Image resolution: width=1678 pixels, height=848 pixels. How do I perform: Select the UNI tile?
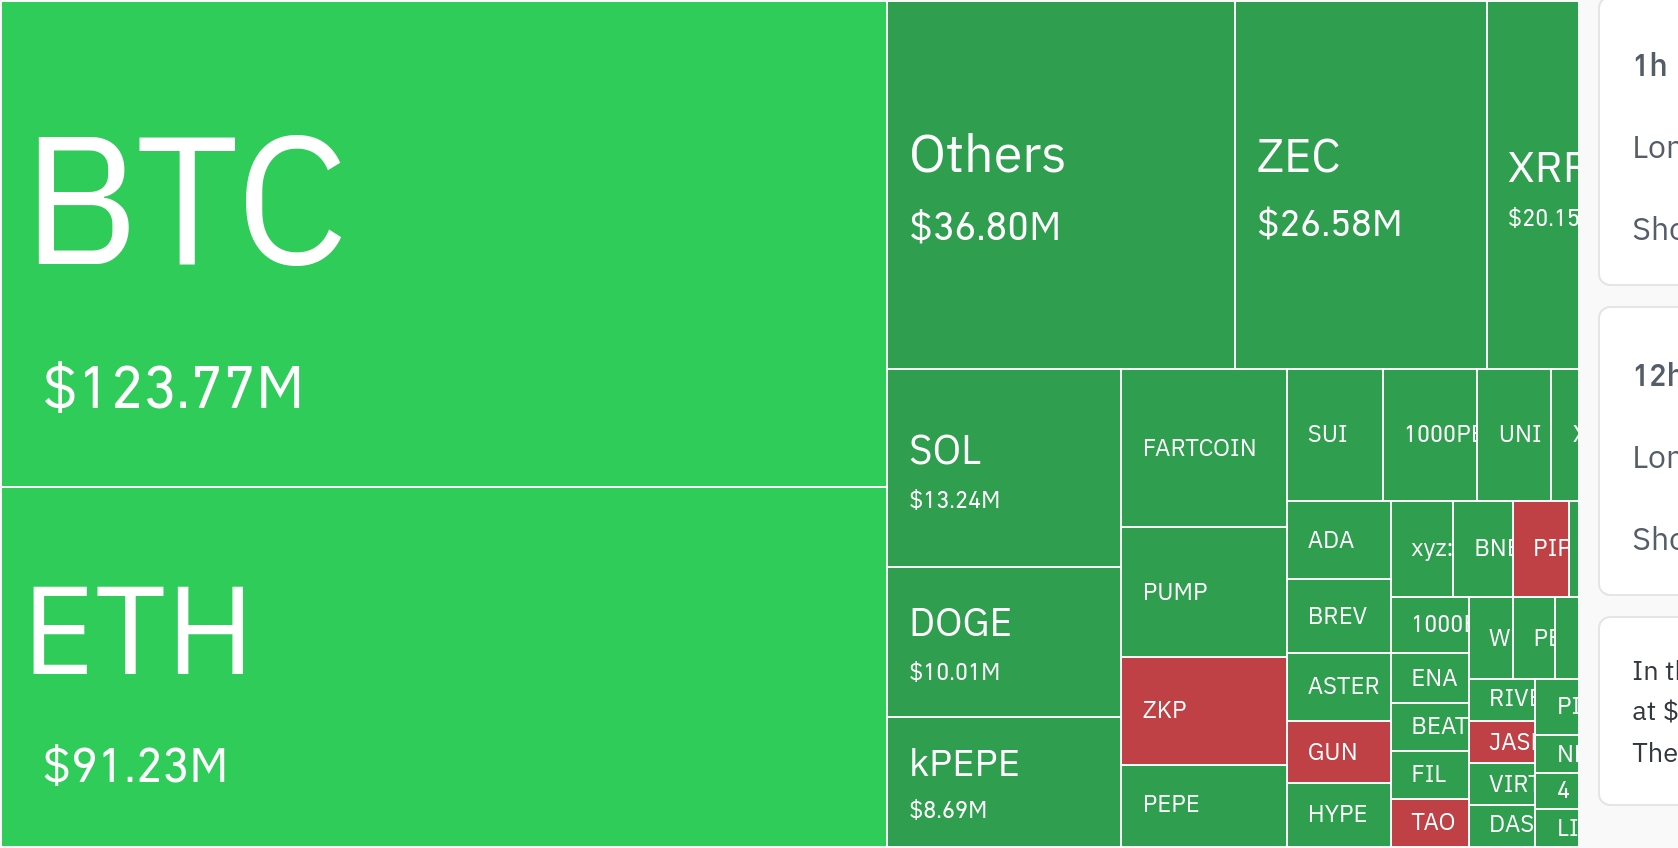(1513, 435)
